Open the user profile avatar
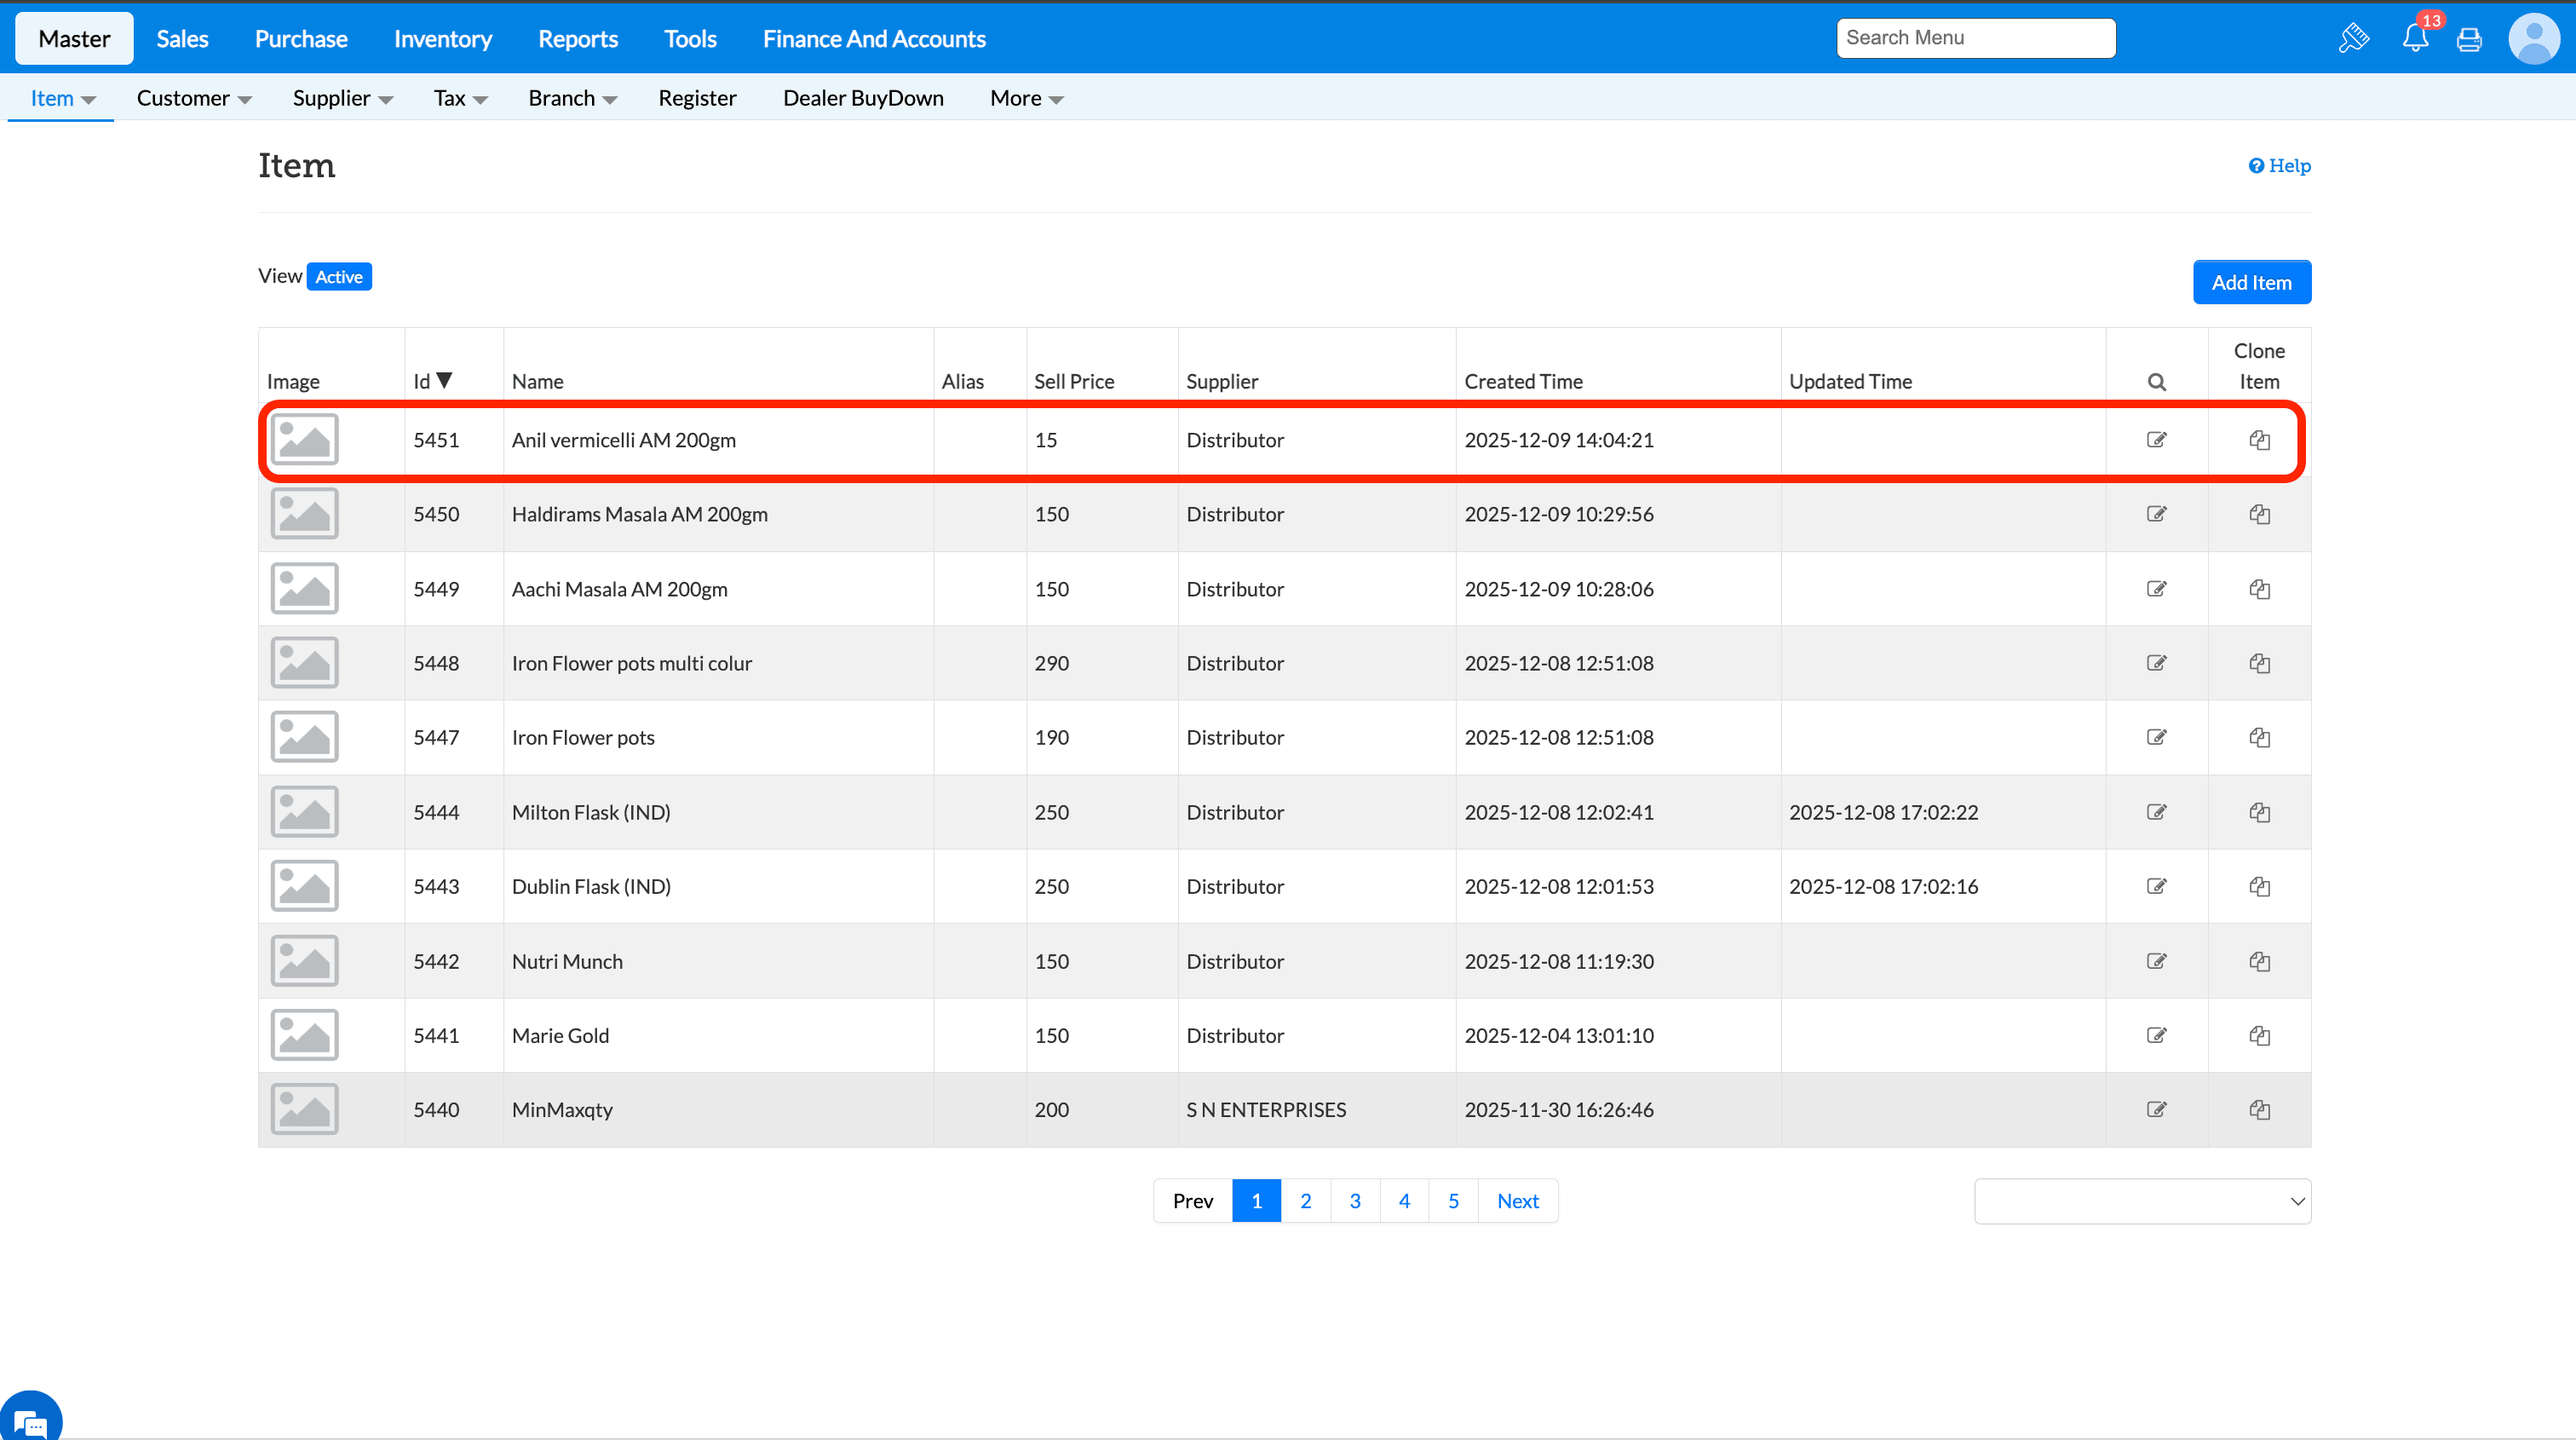Screen dimensions: 2576x1440 point(2533,39)
